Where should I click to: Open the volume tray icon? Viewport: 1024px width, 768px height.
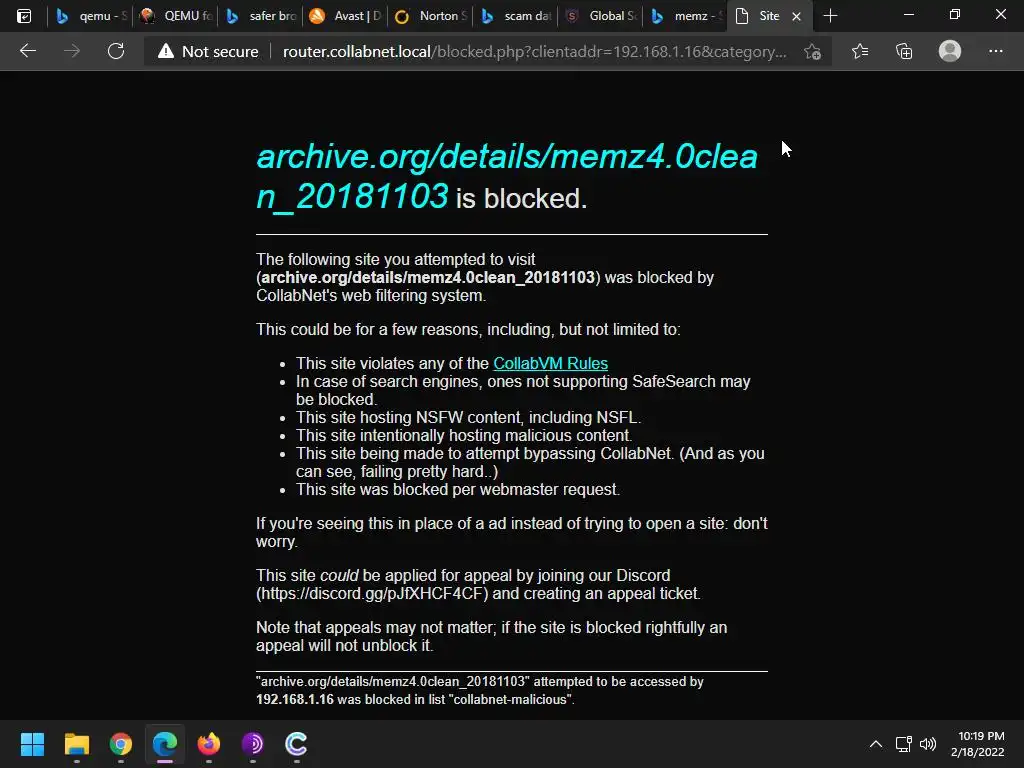click(x=928, y=744)
